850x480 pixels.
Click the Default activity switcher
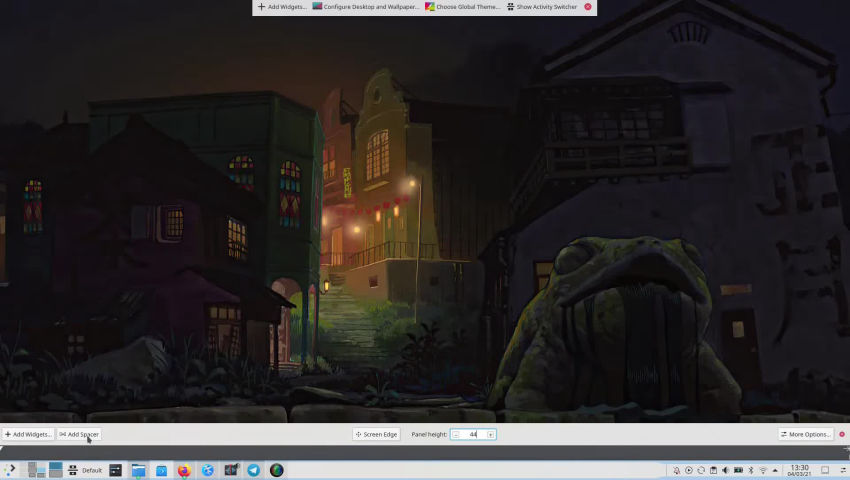tap(85, 470)
